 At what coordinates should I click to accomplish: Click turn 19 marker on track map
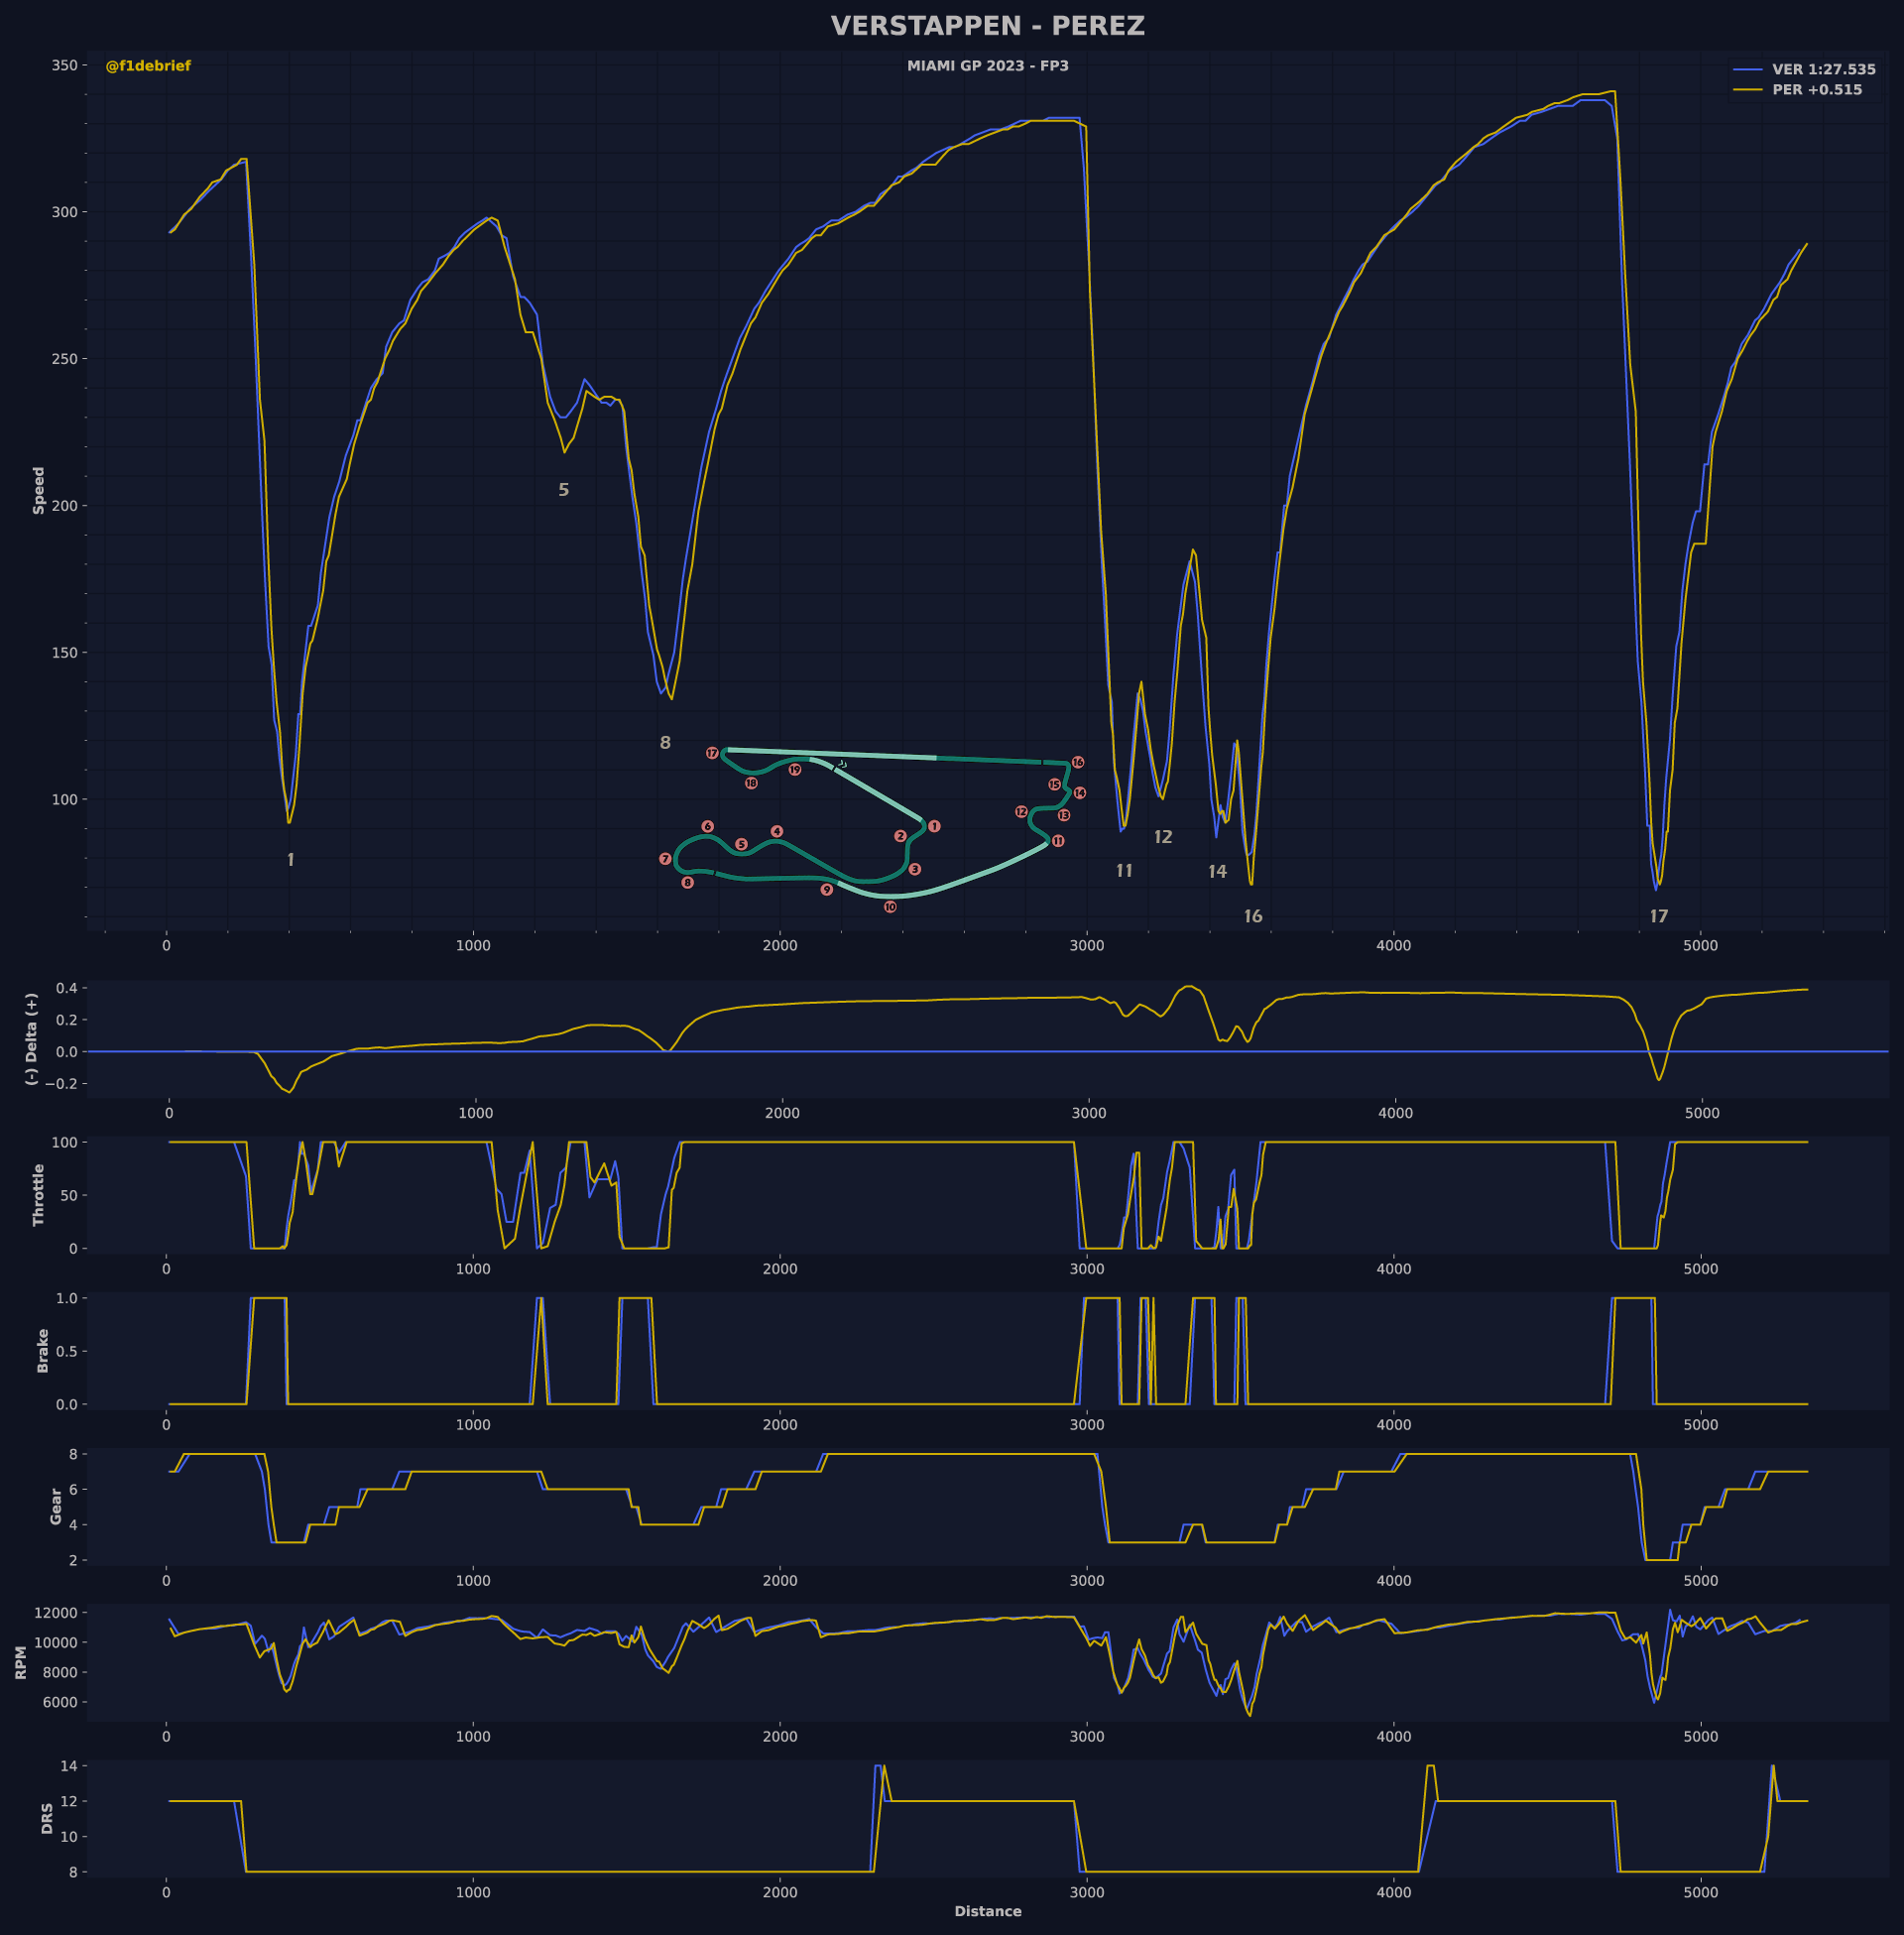coord(794,770)
